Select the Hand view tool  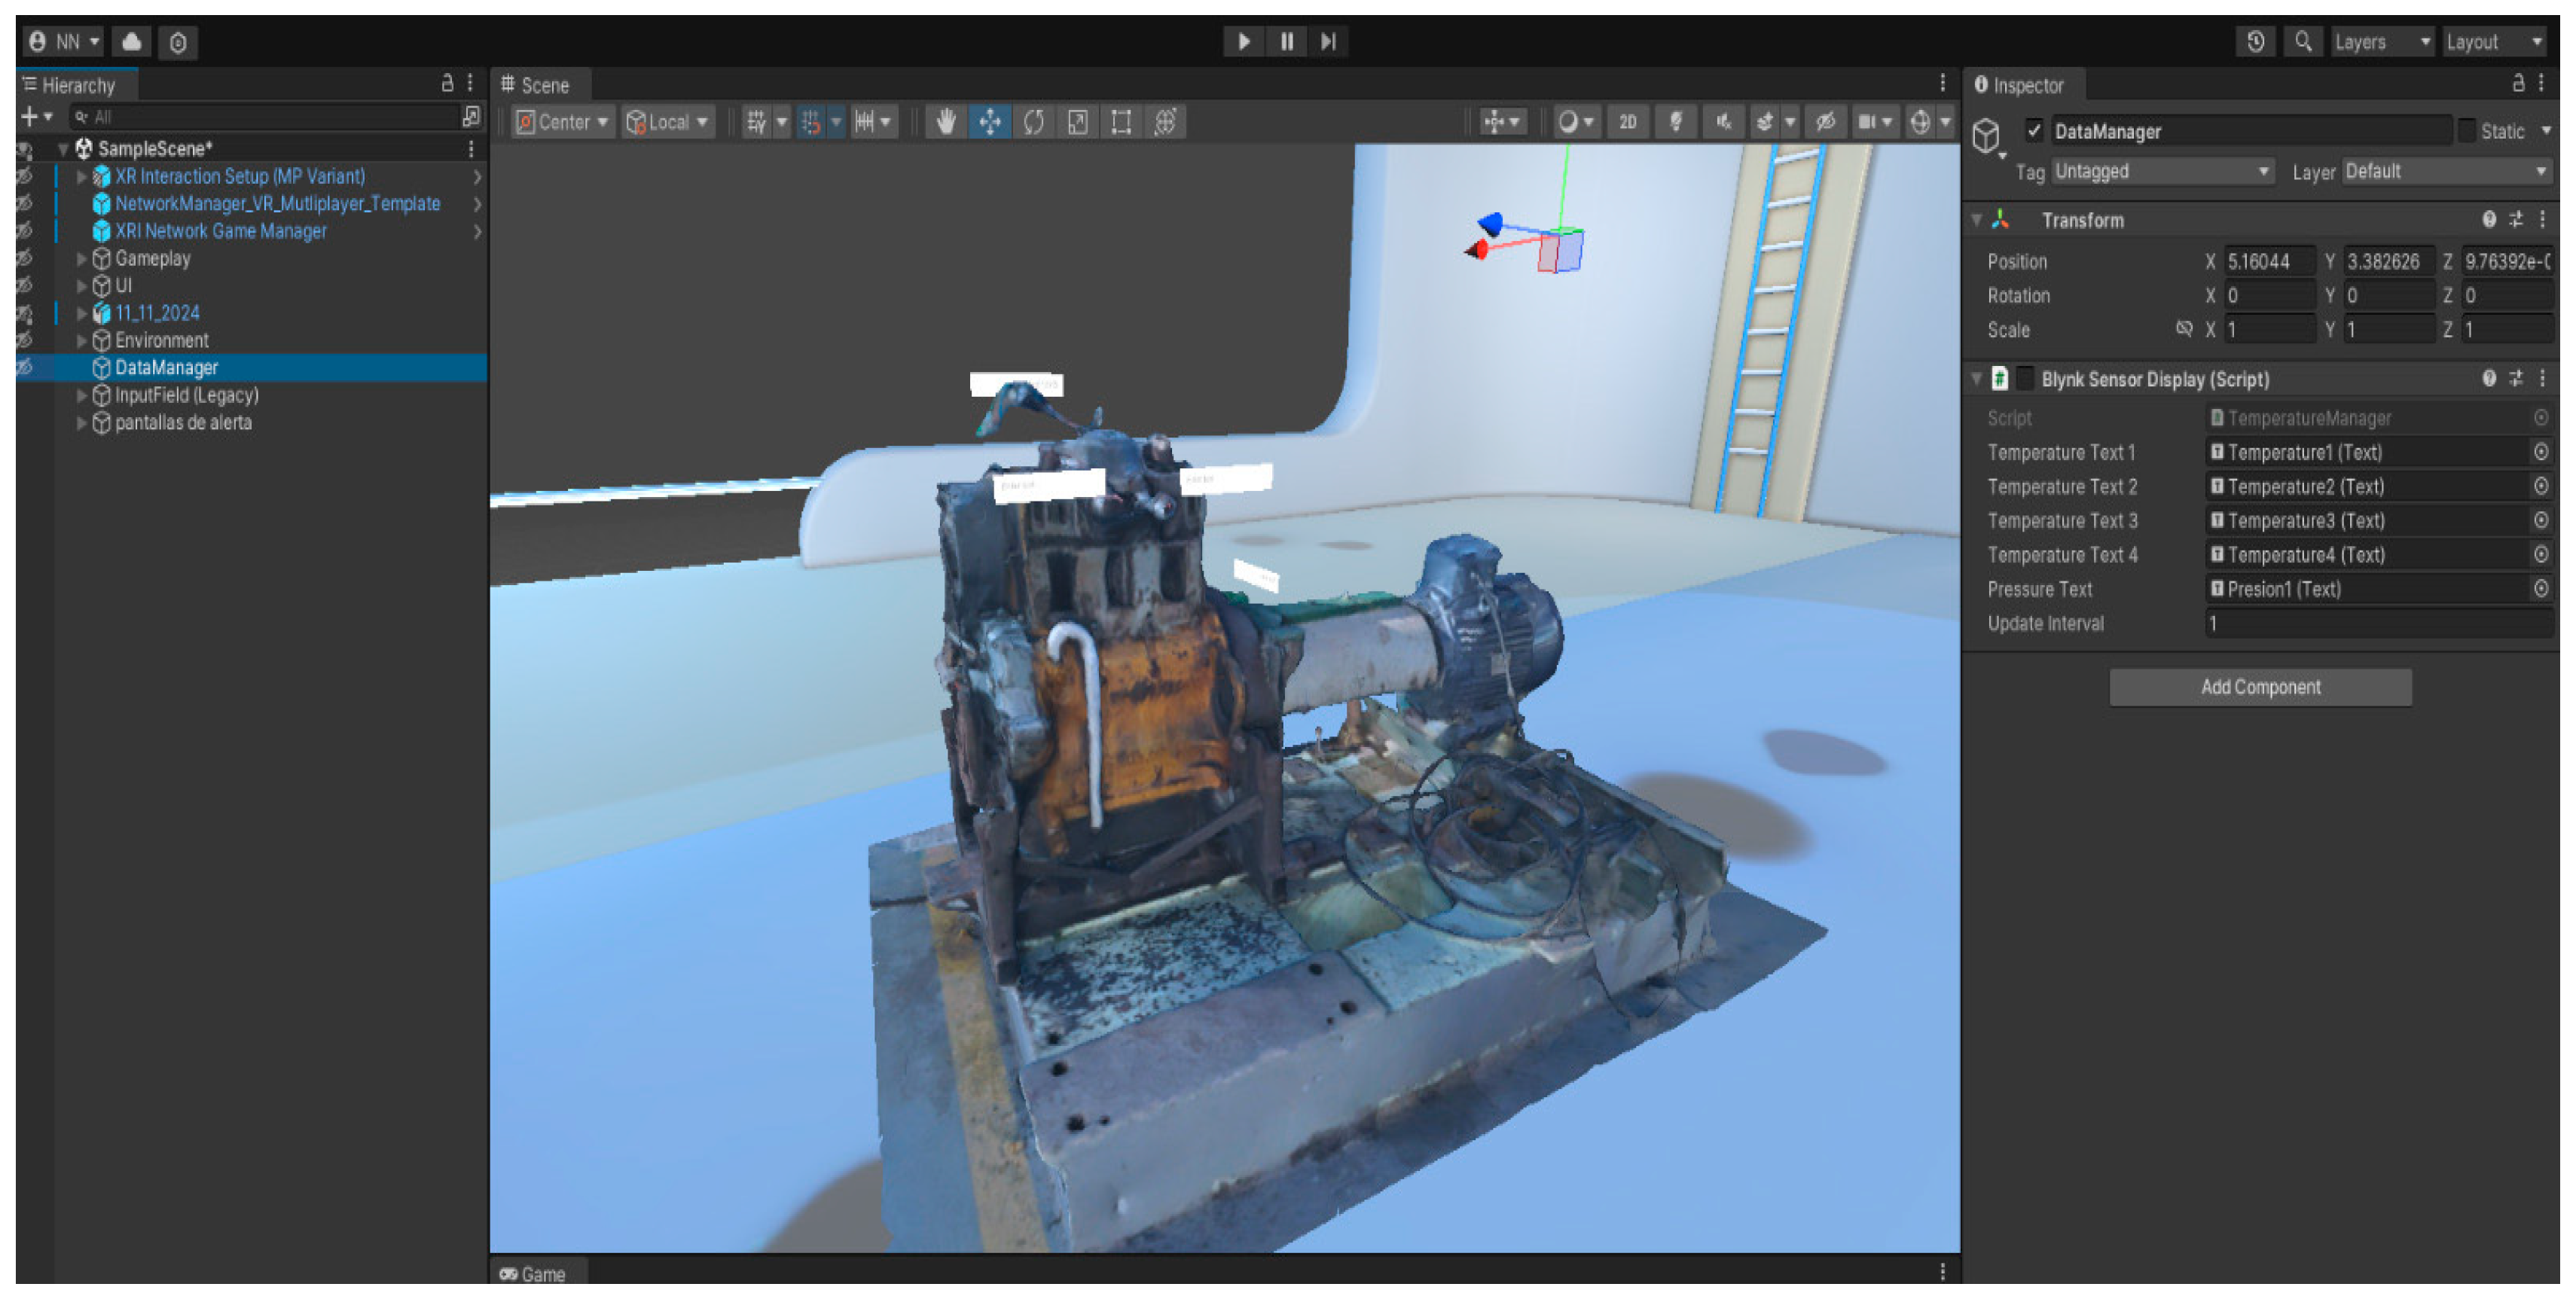point(945,122)
